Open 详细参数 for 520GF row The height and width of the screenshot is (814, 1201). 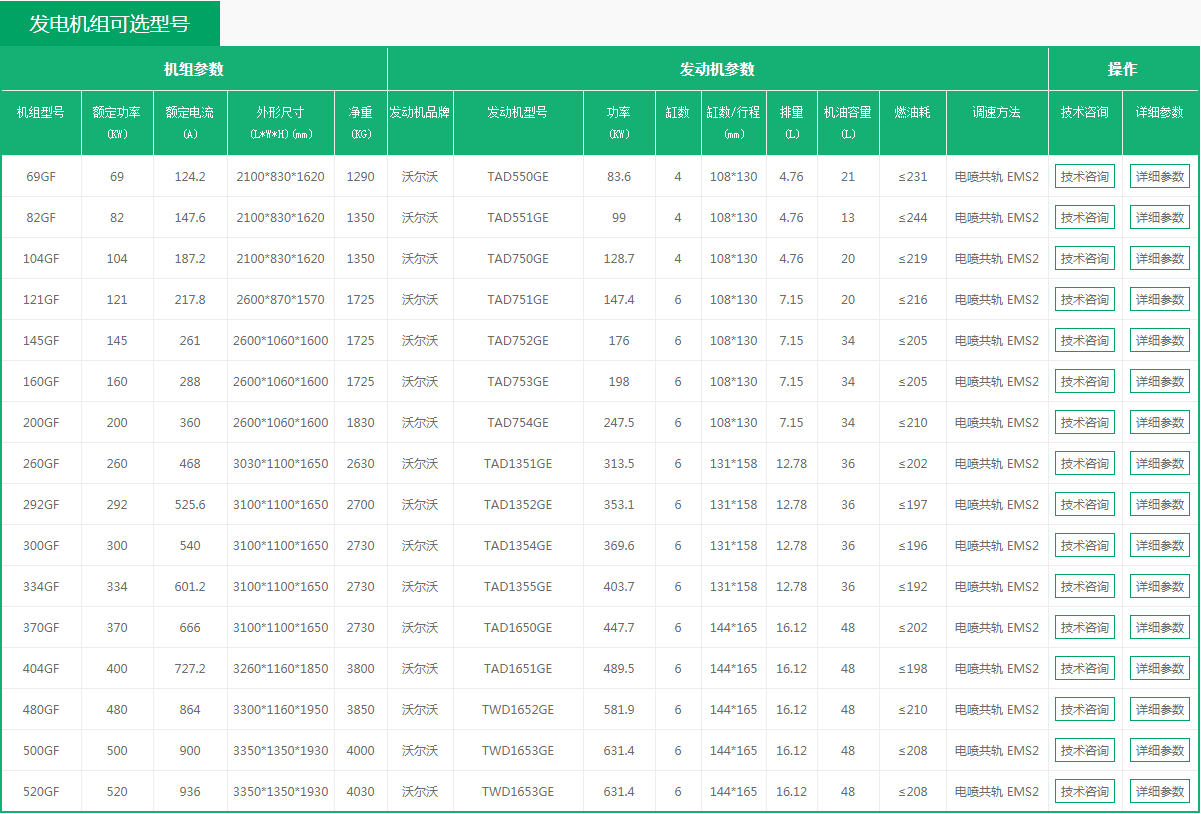[1160, 792]
